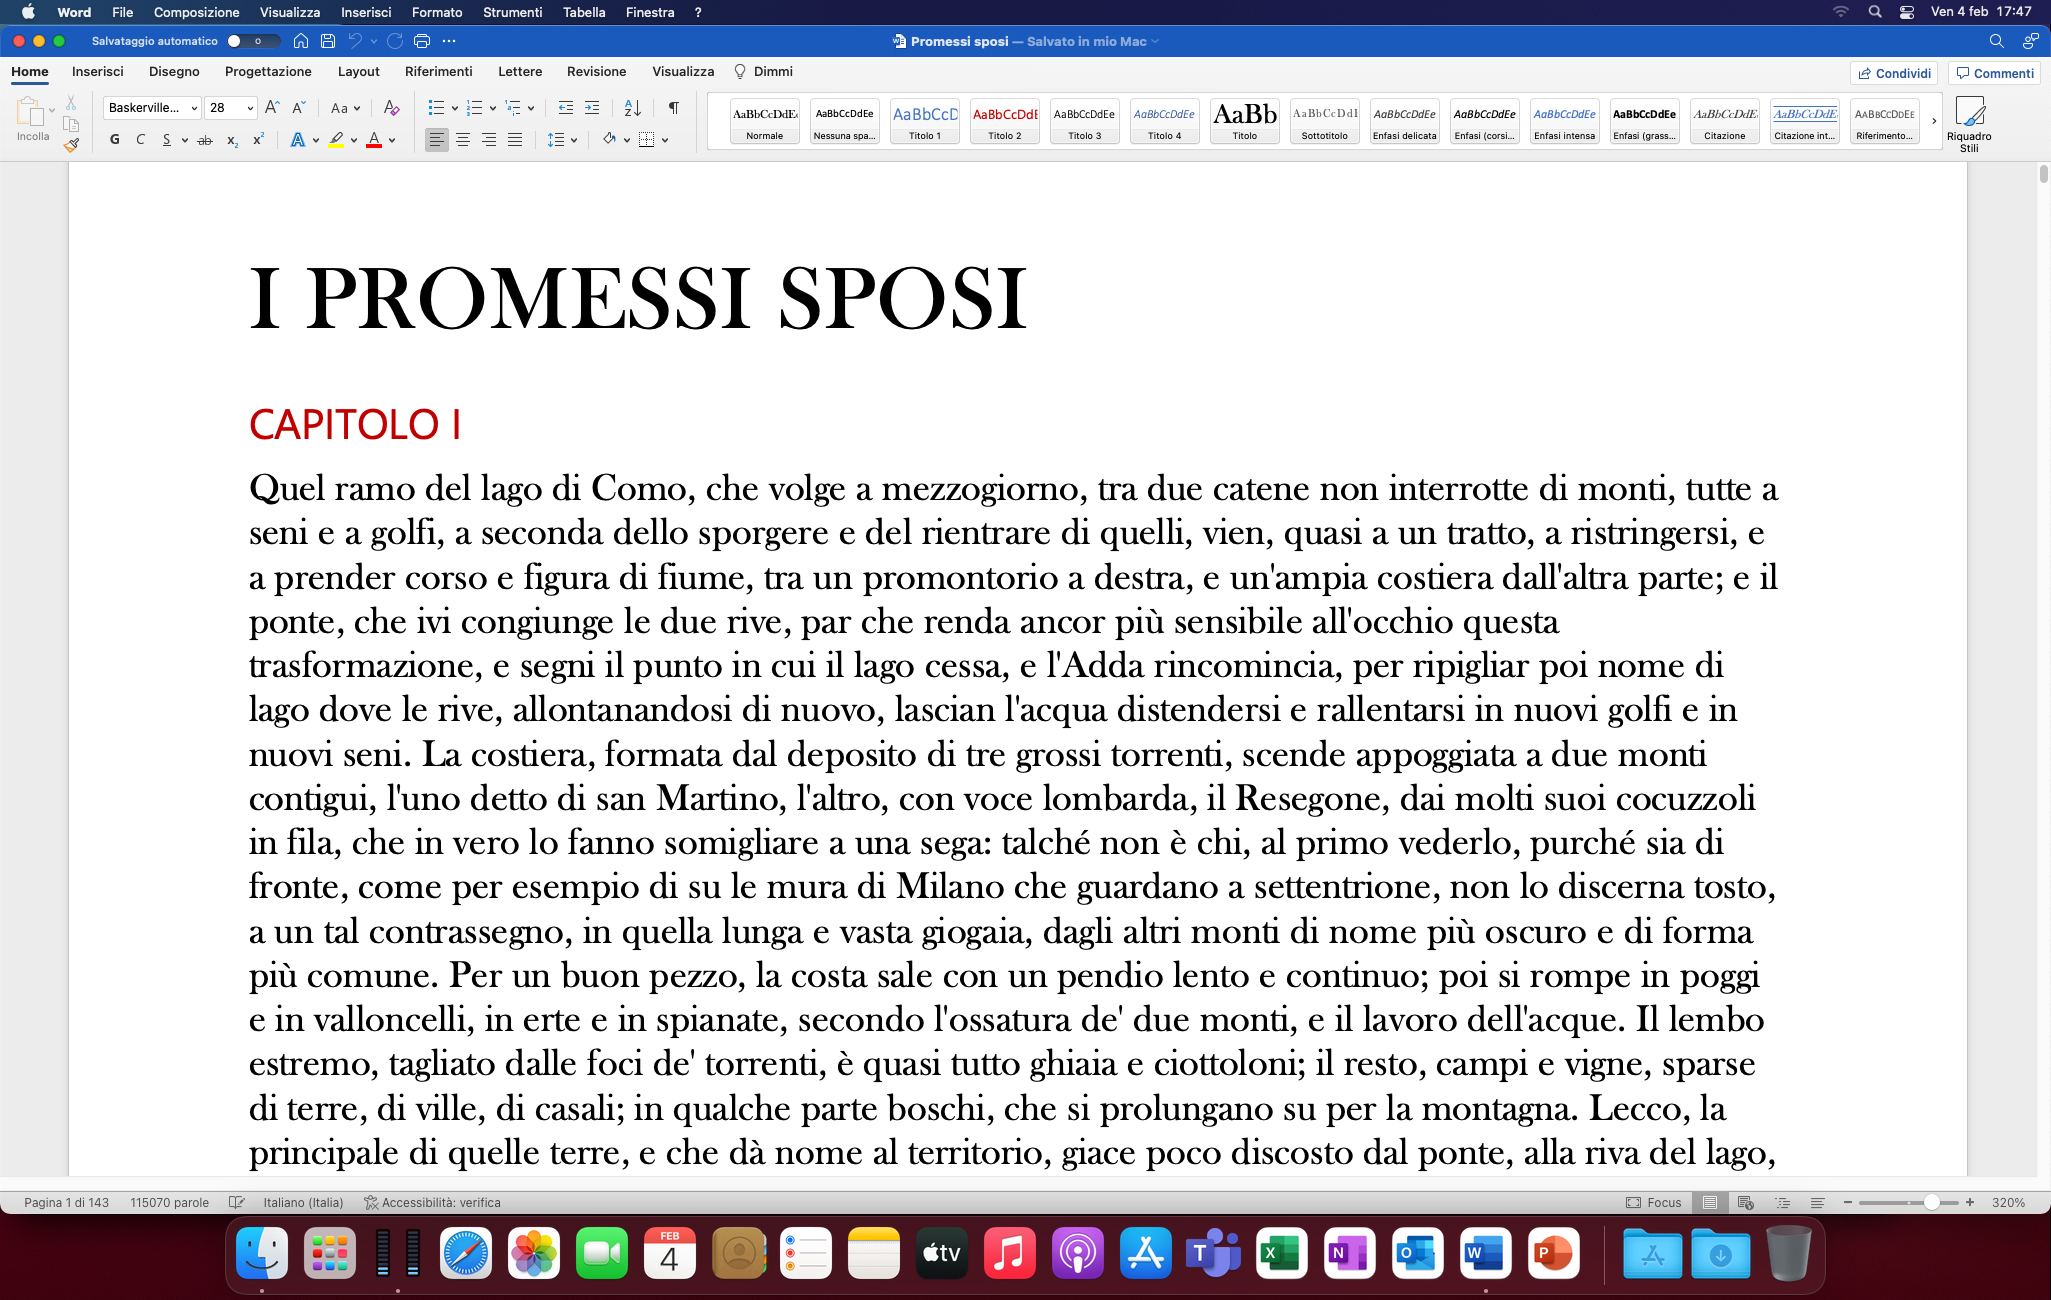This screenshot has height=1300, width=2051.
Task: Expand the line spacing dropdown arrow
Action: [x=574, y=140]
